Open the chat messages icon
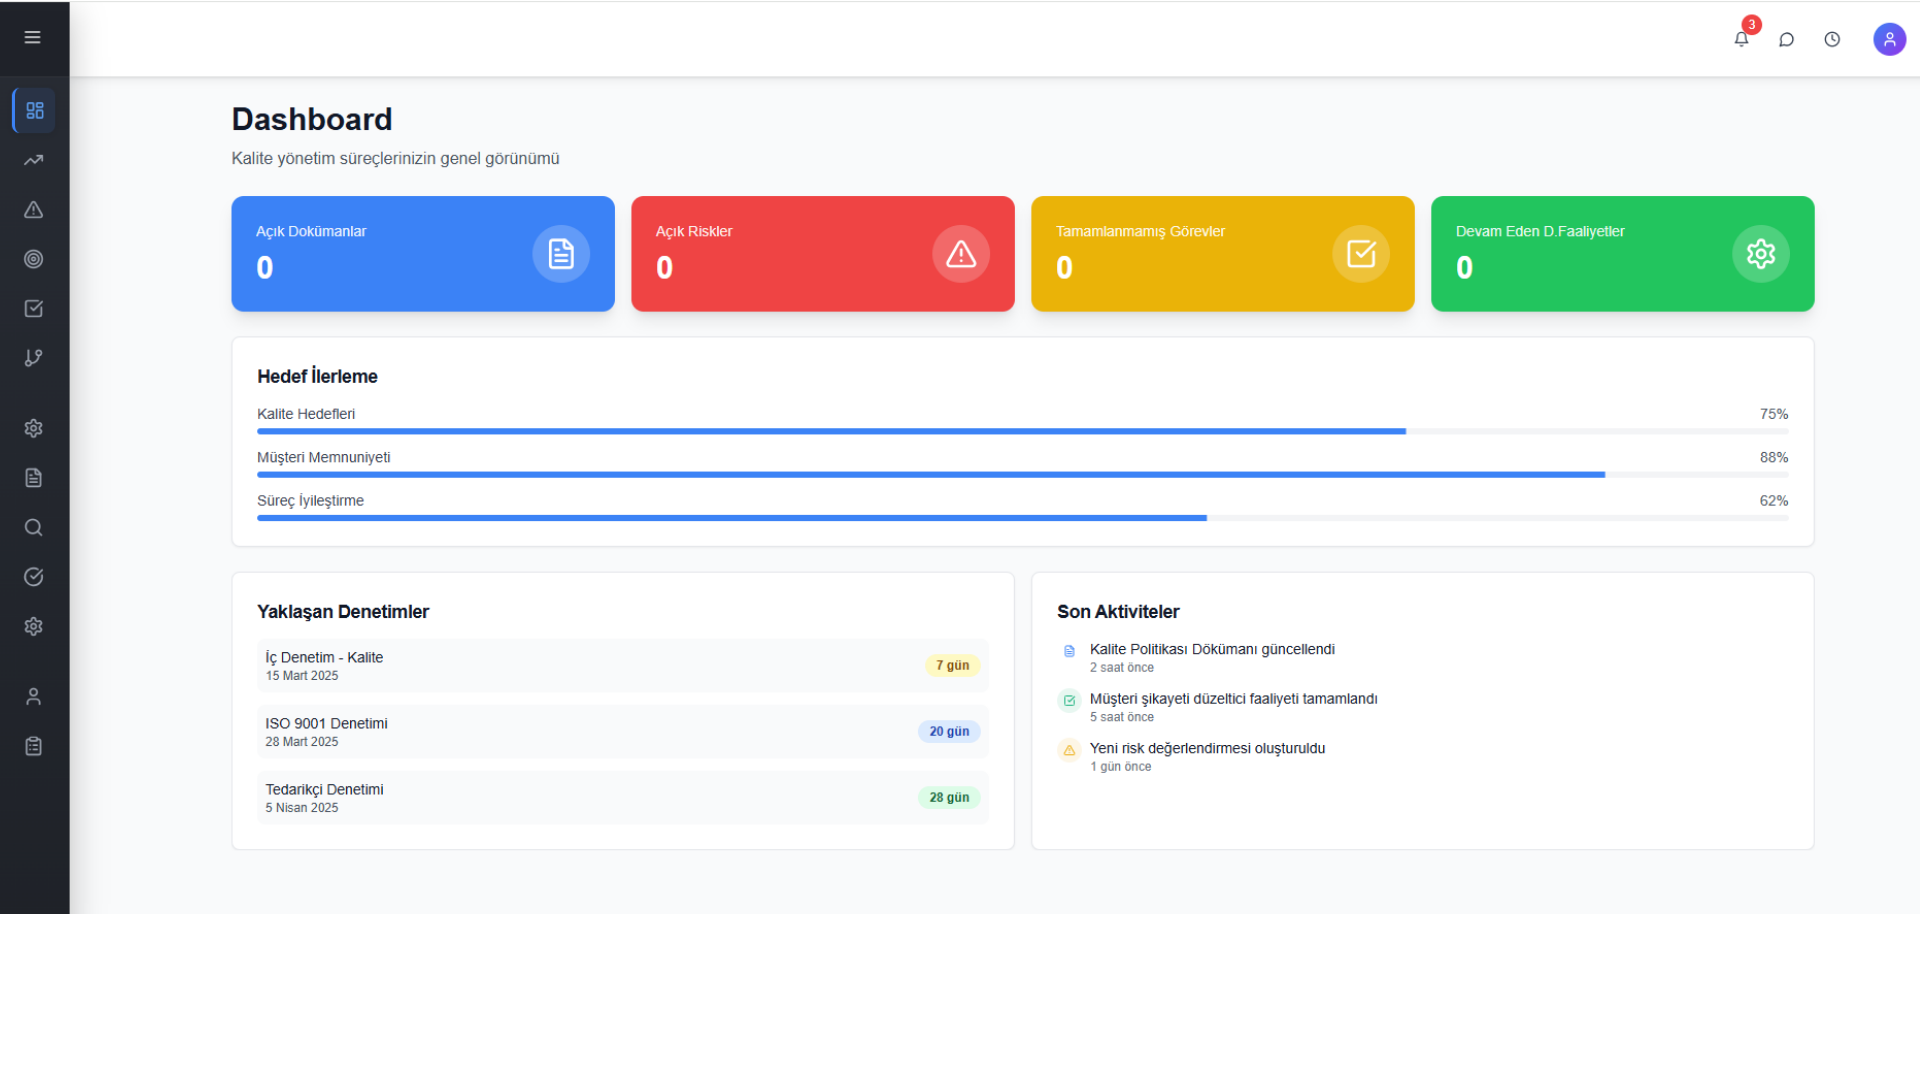The image size is (1920, 1080). [x=1786, y=39]
